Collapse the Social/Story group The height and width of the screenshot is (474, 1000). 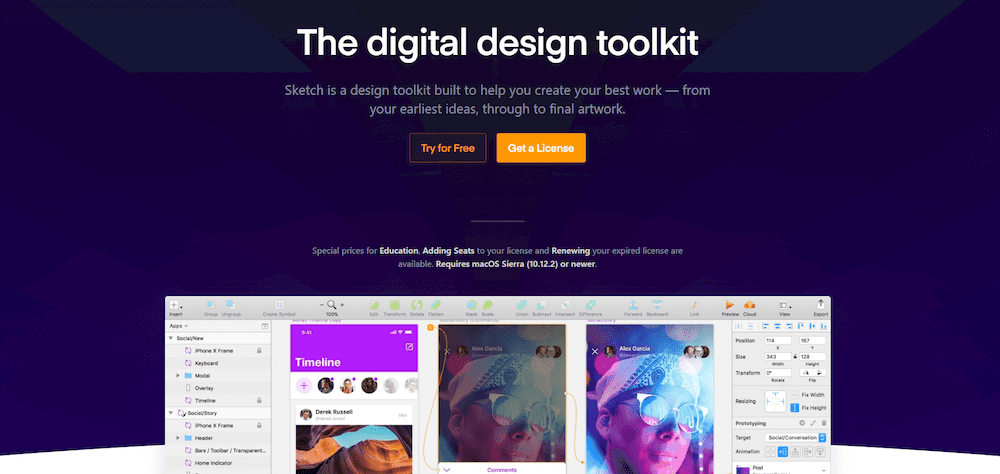pyautogui.click(x=171, y=413)
